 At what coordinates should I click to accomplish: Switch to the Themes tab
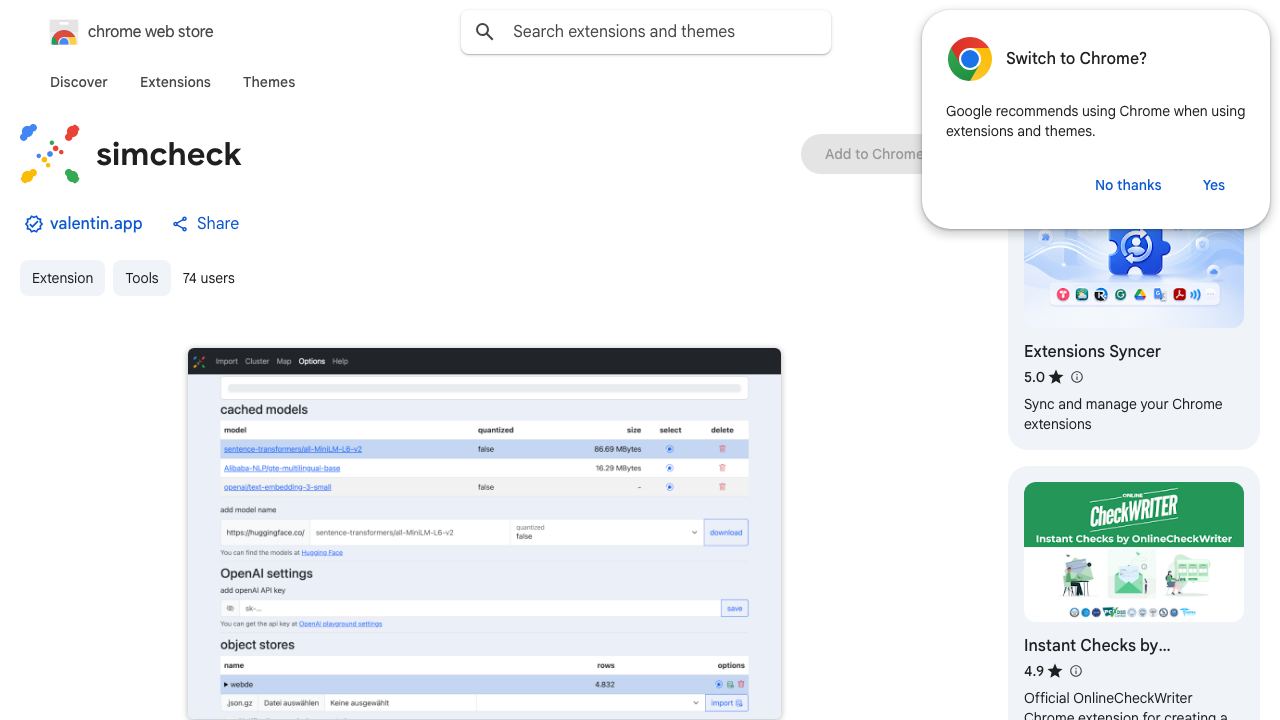click(x=269, y=82)
